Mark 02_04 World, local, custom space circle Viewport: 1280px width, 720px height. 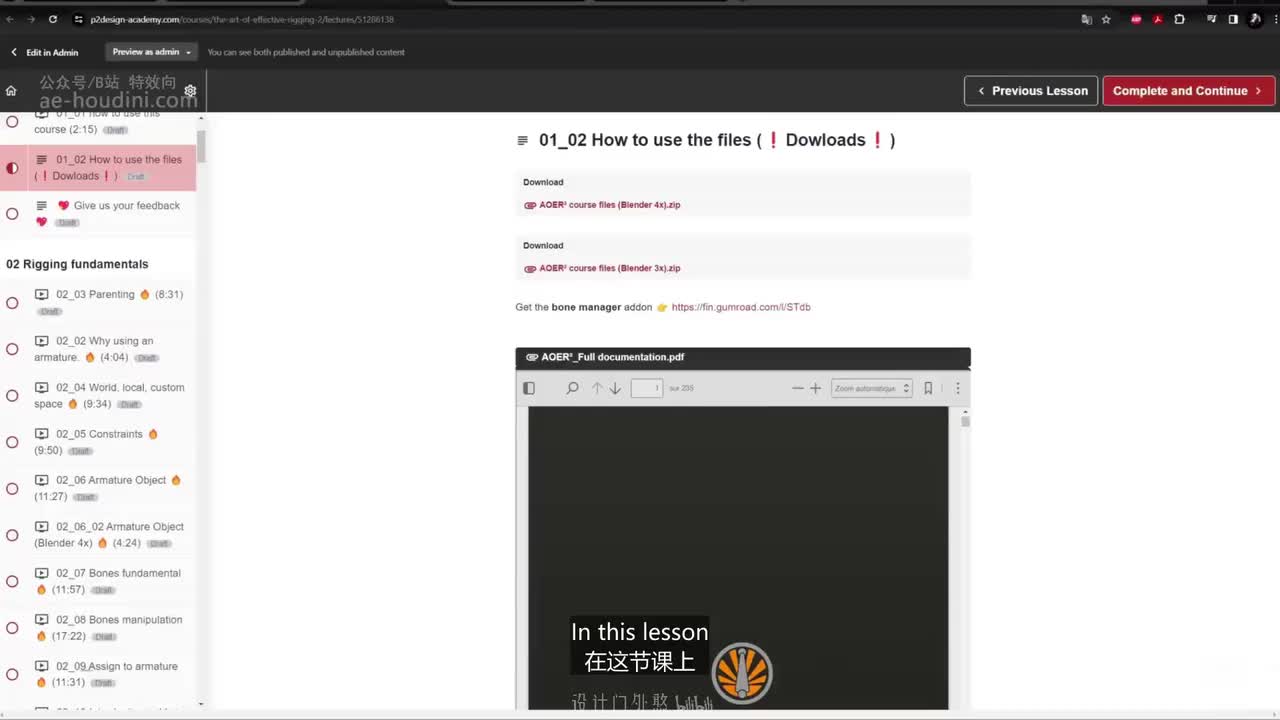12,396
